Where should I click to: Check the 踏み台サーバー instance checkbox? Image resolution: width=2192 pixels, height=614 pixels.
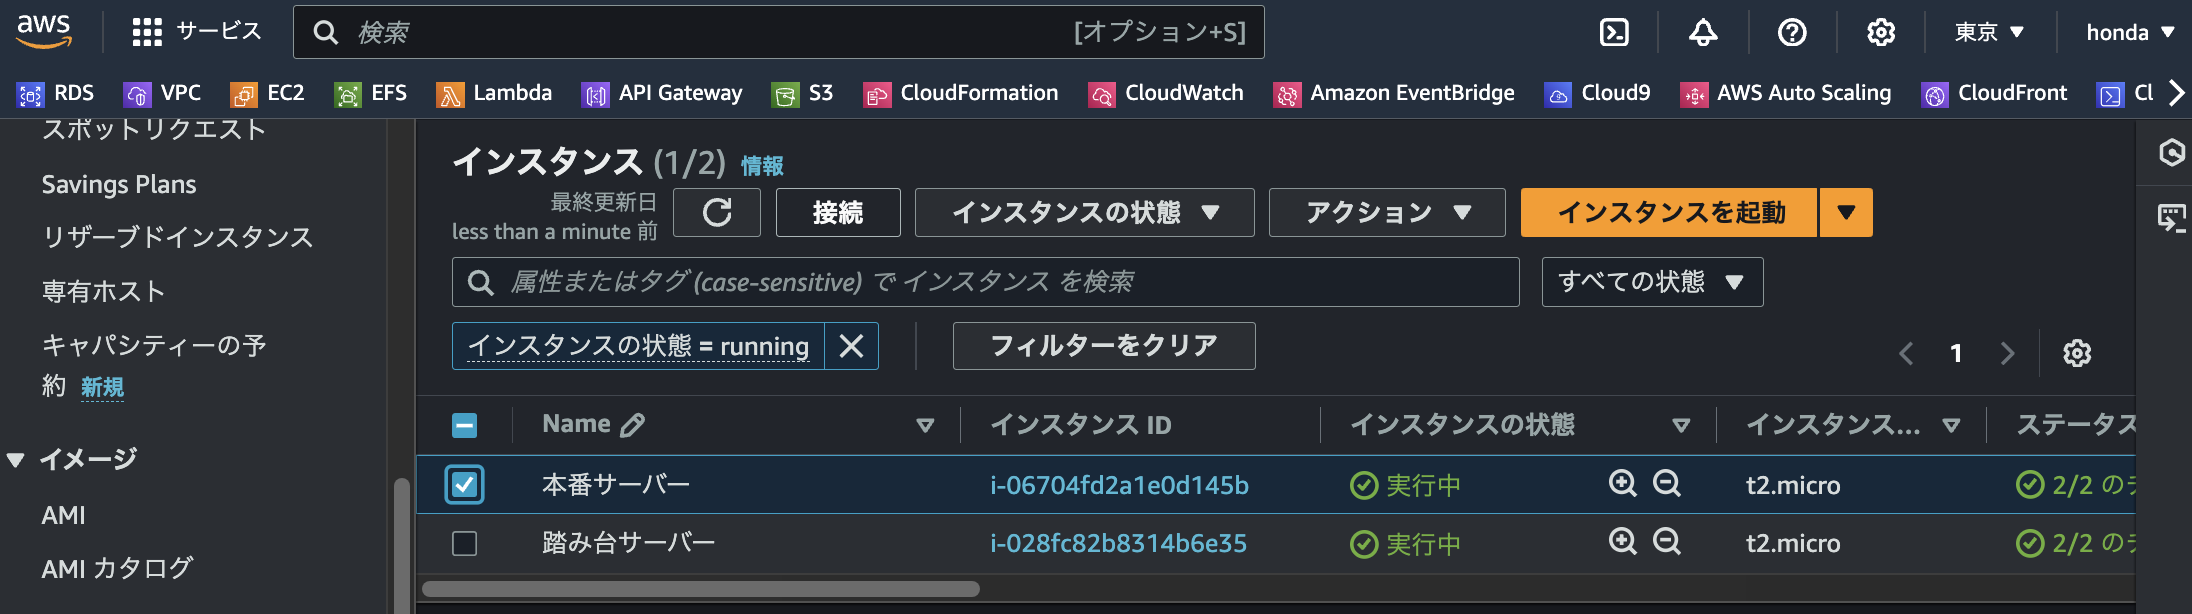pyautogui.click(x=464, y=542)
